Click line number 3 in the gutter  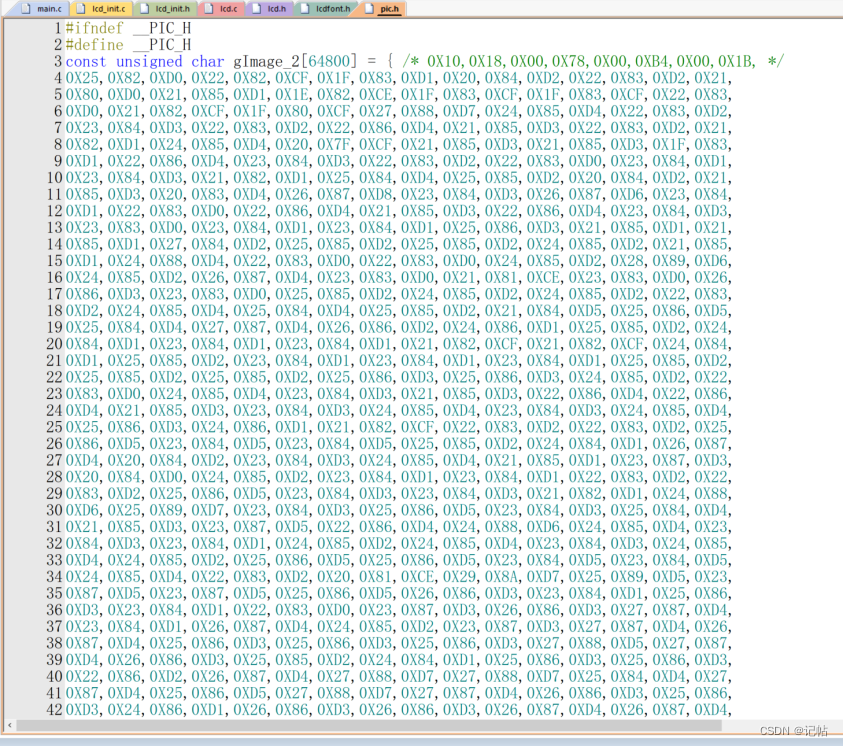[58, 61]
